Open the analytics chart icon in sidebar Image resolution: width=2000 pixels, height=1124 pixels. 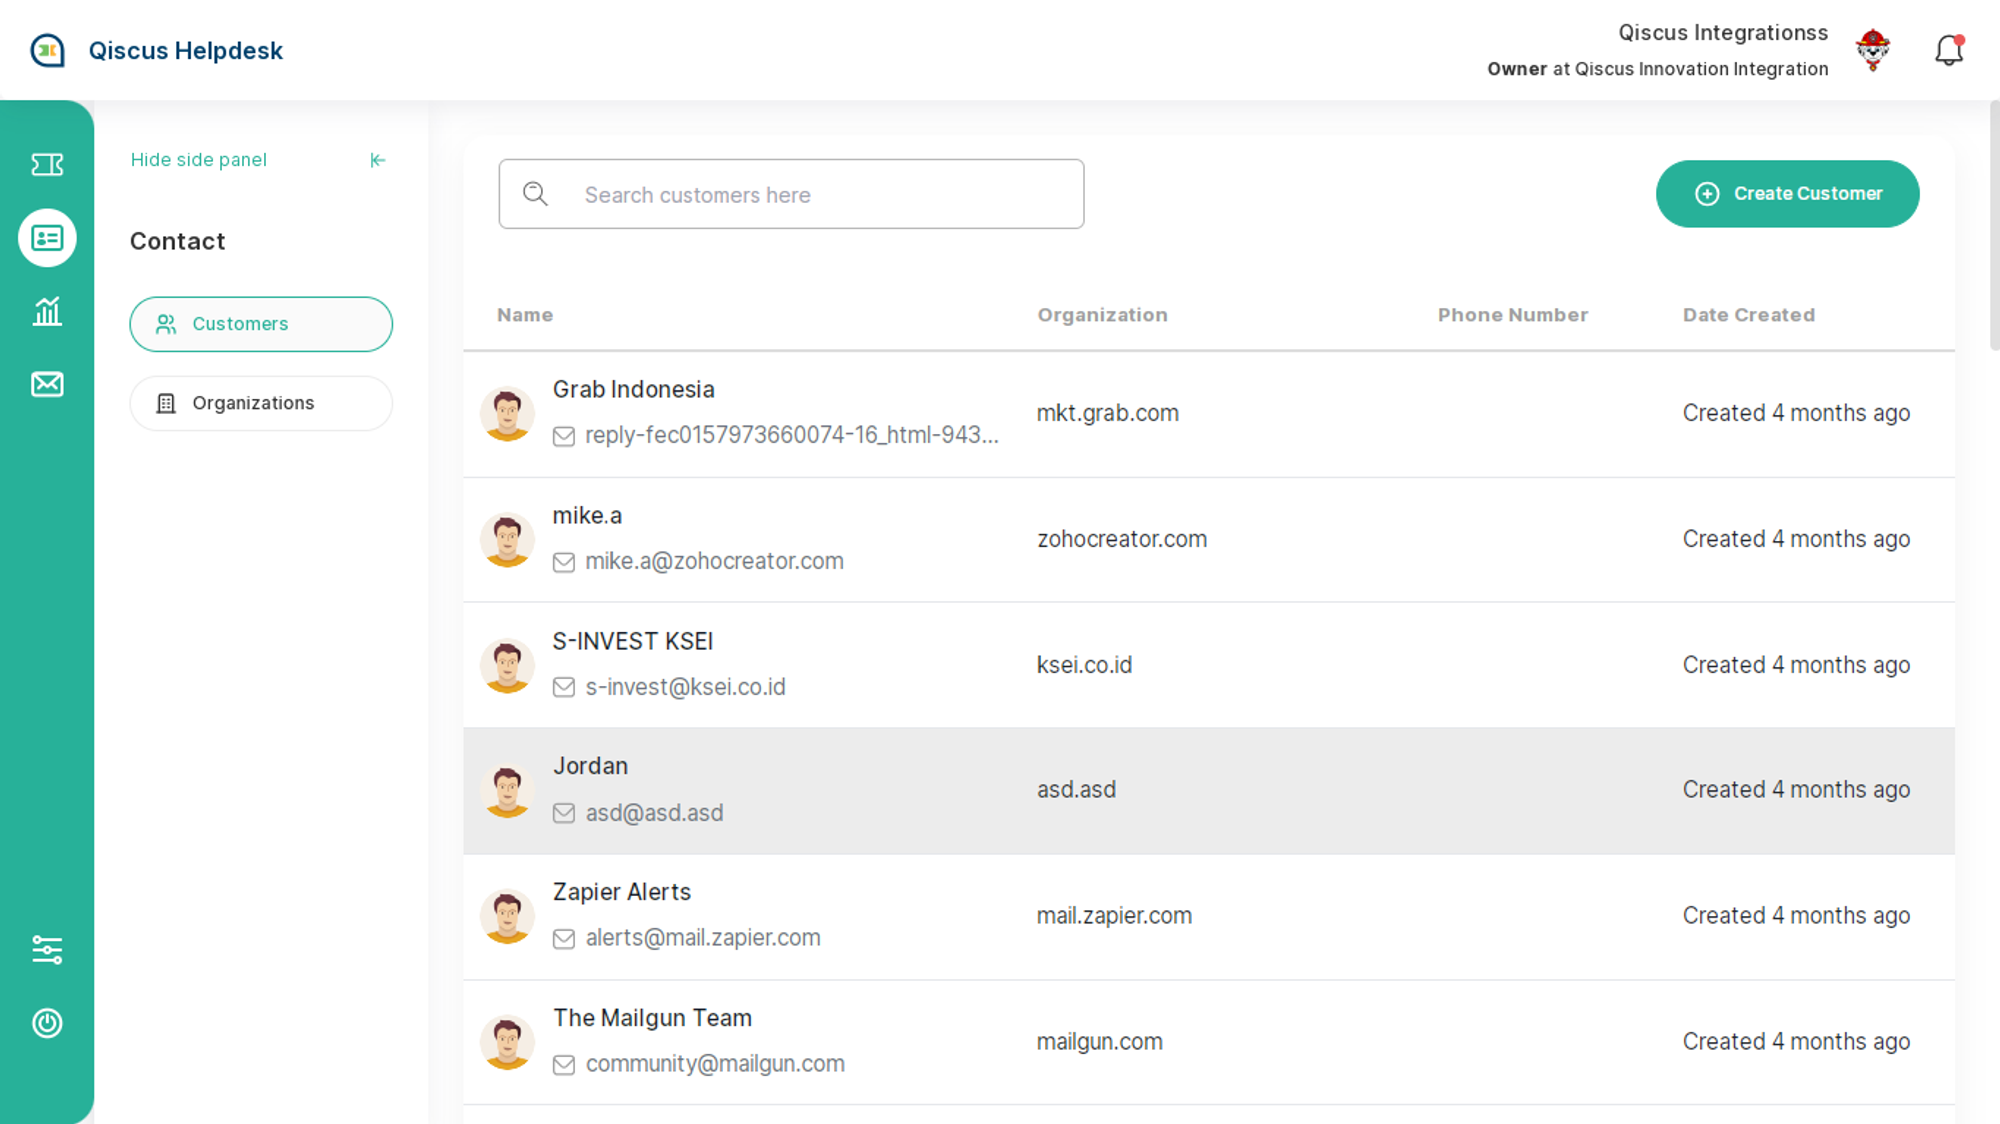click(x=47, y=311)
